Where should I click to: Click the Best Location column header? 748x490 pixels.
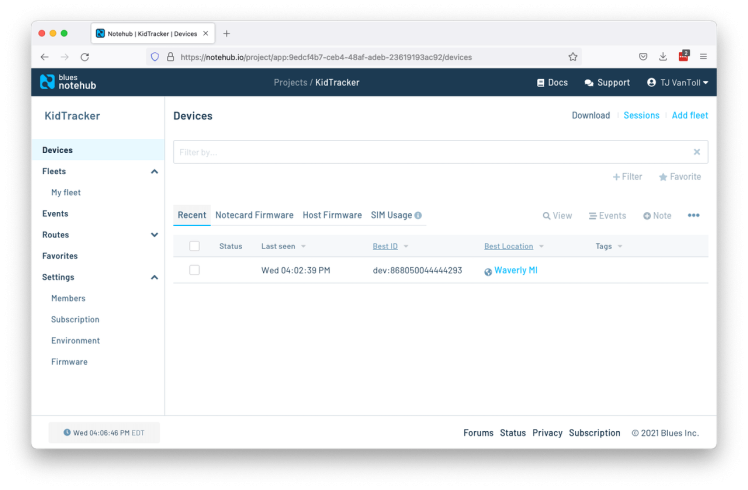tap(509, 246)
